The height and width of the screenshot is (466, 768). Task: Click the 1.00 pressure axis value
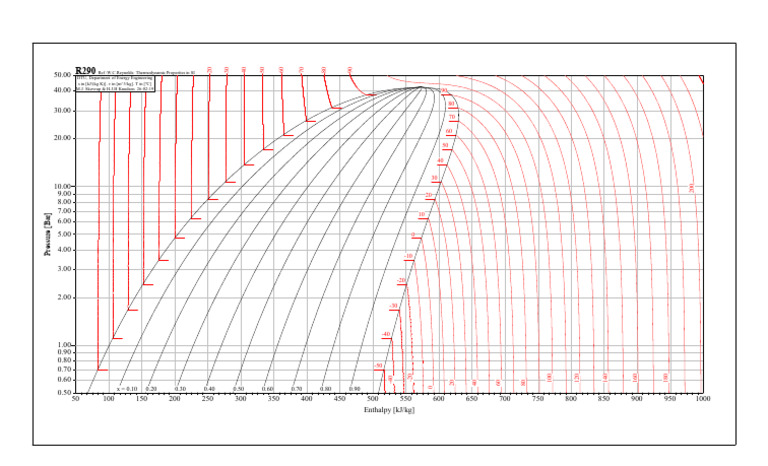click(x=64, y=345)
